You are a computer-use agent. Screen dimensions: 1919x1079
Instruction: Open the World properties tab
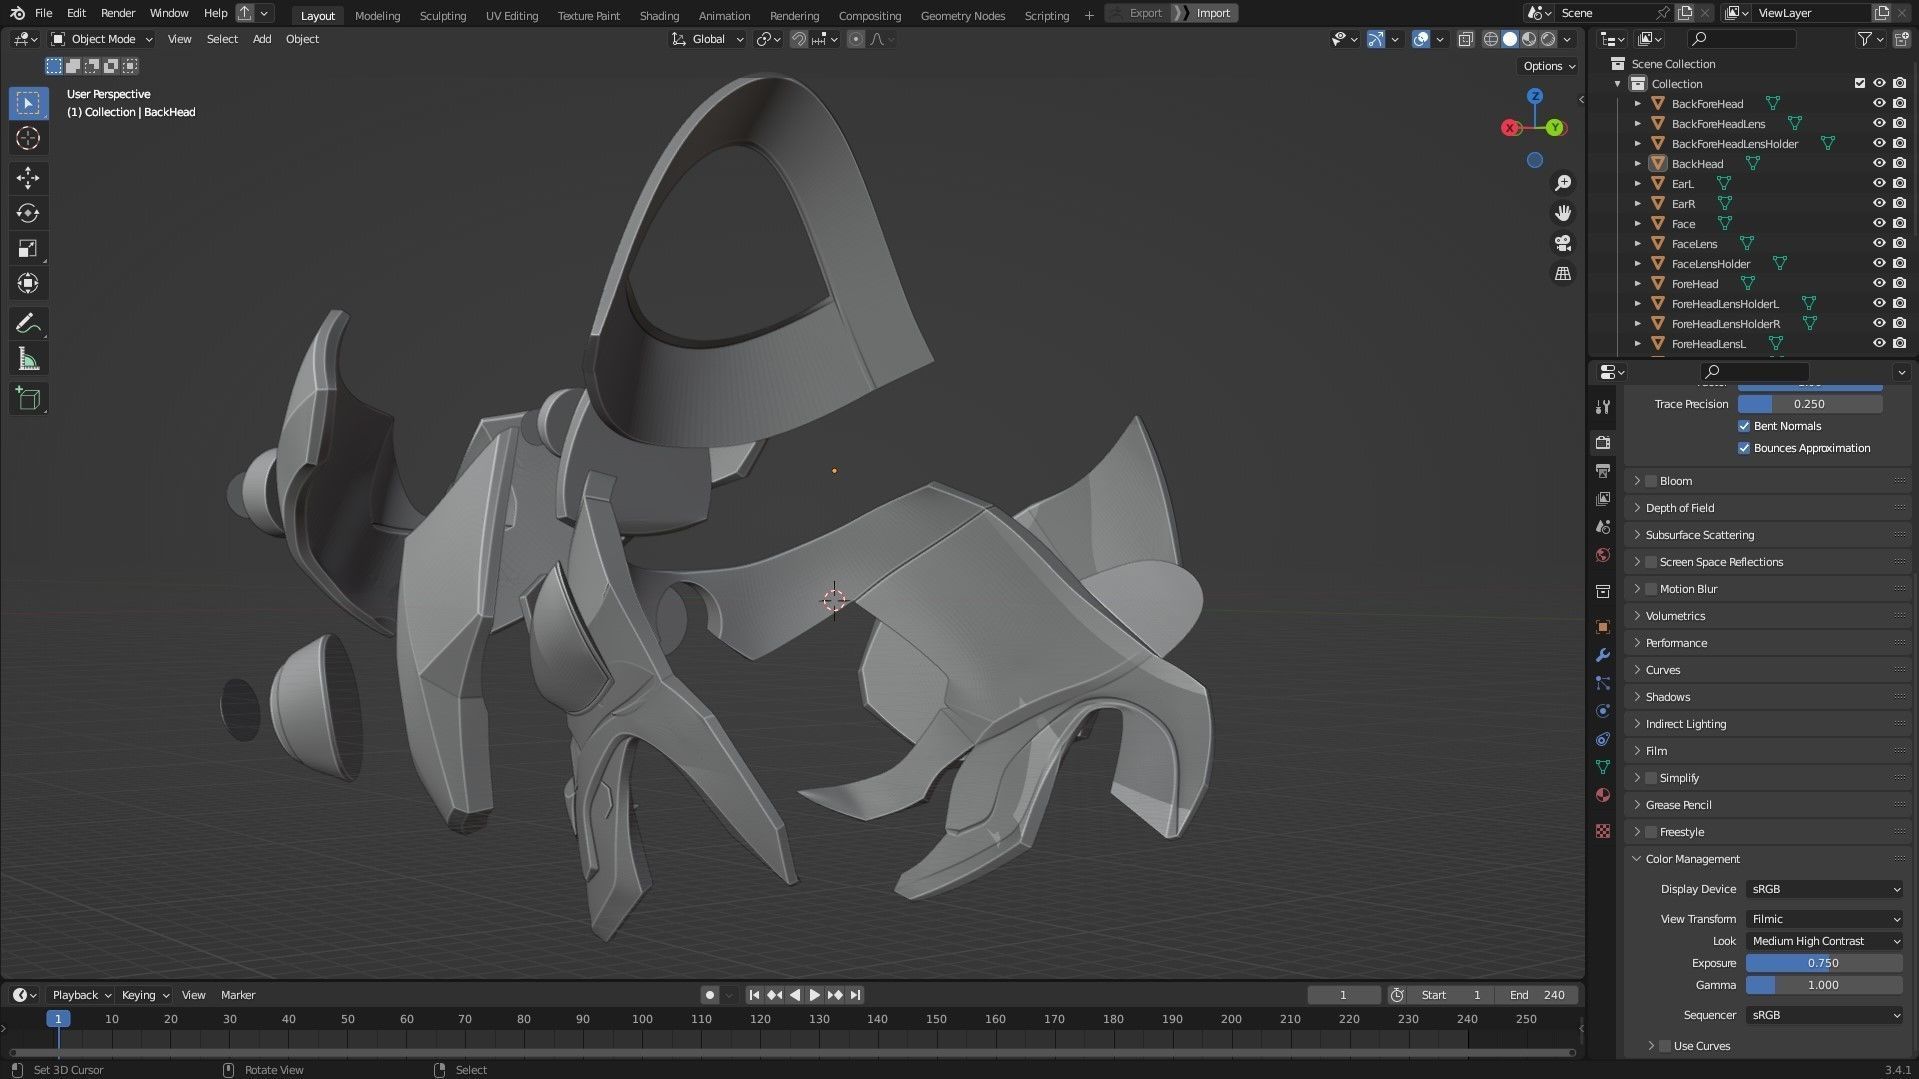click(x=1603, y=555)
